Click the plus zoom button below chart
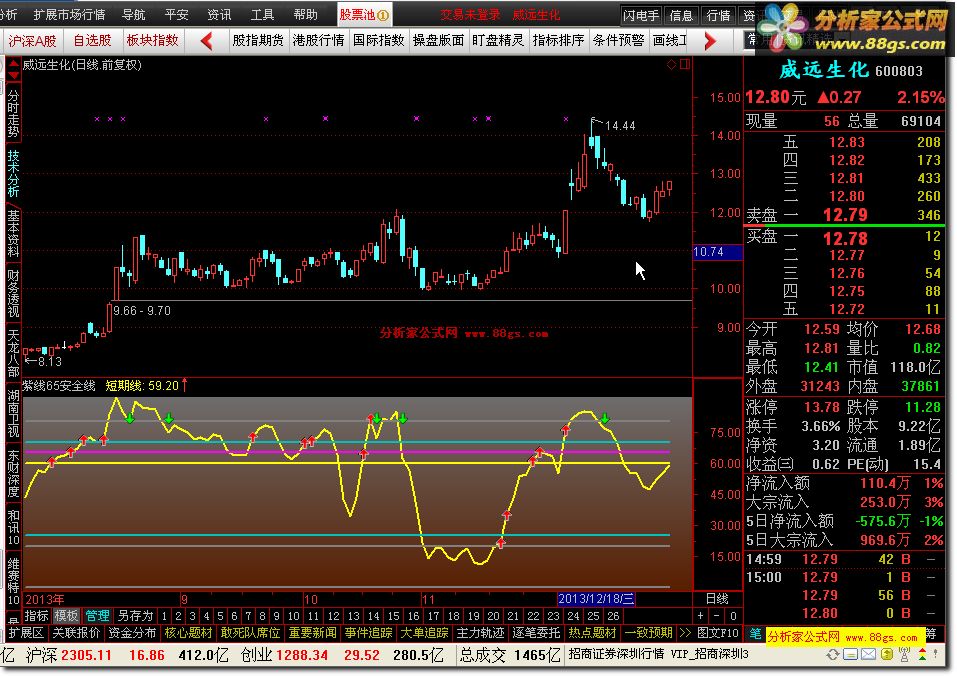Screen dimensions: 957x676 coord(701,616)
